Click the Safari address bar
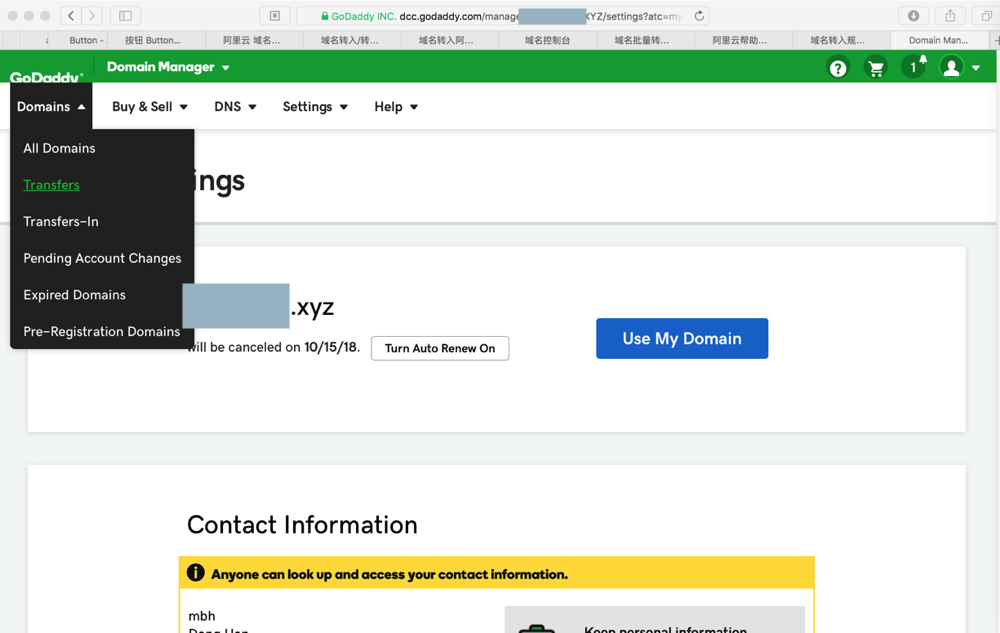The image size is (1000, 633). tap(500, 16)
